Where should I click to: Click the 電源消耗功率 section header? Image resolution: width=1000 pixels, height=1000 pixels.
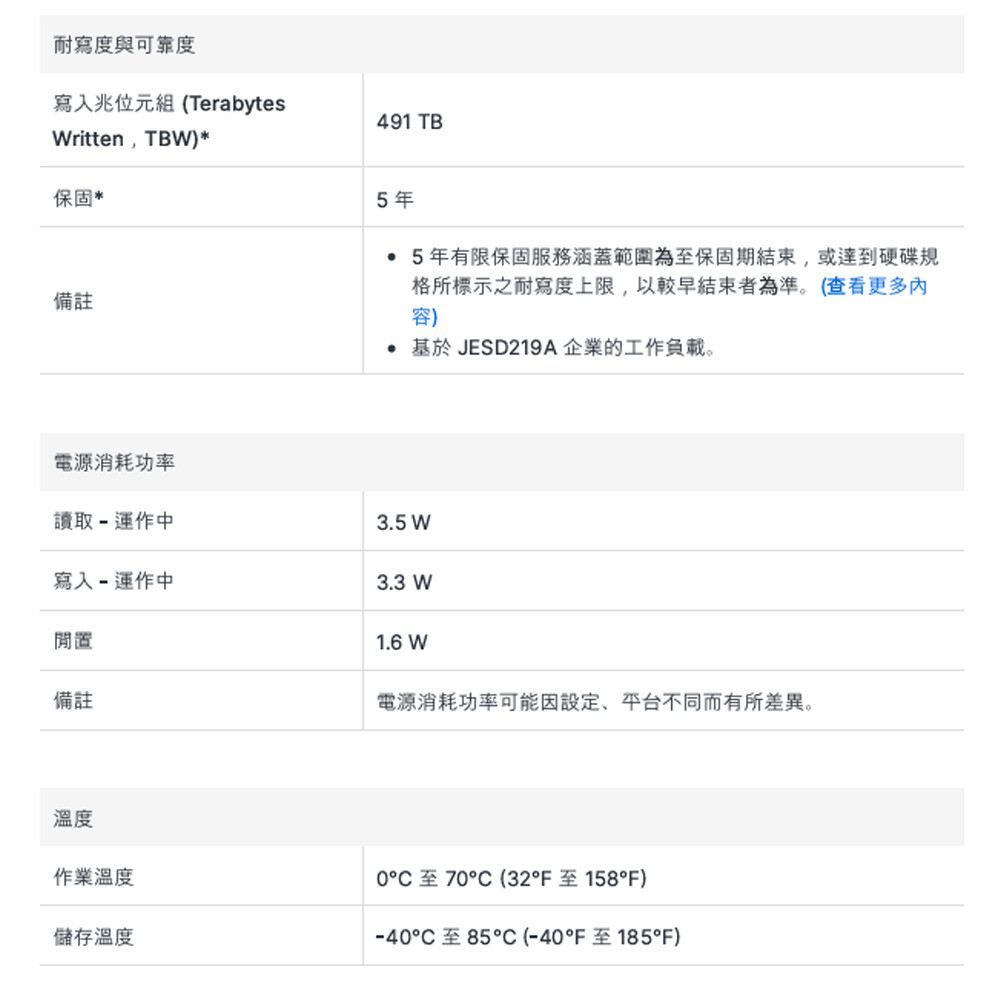coord(114,463)
